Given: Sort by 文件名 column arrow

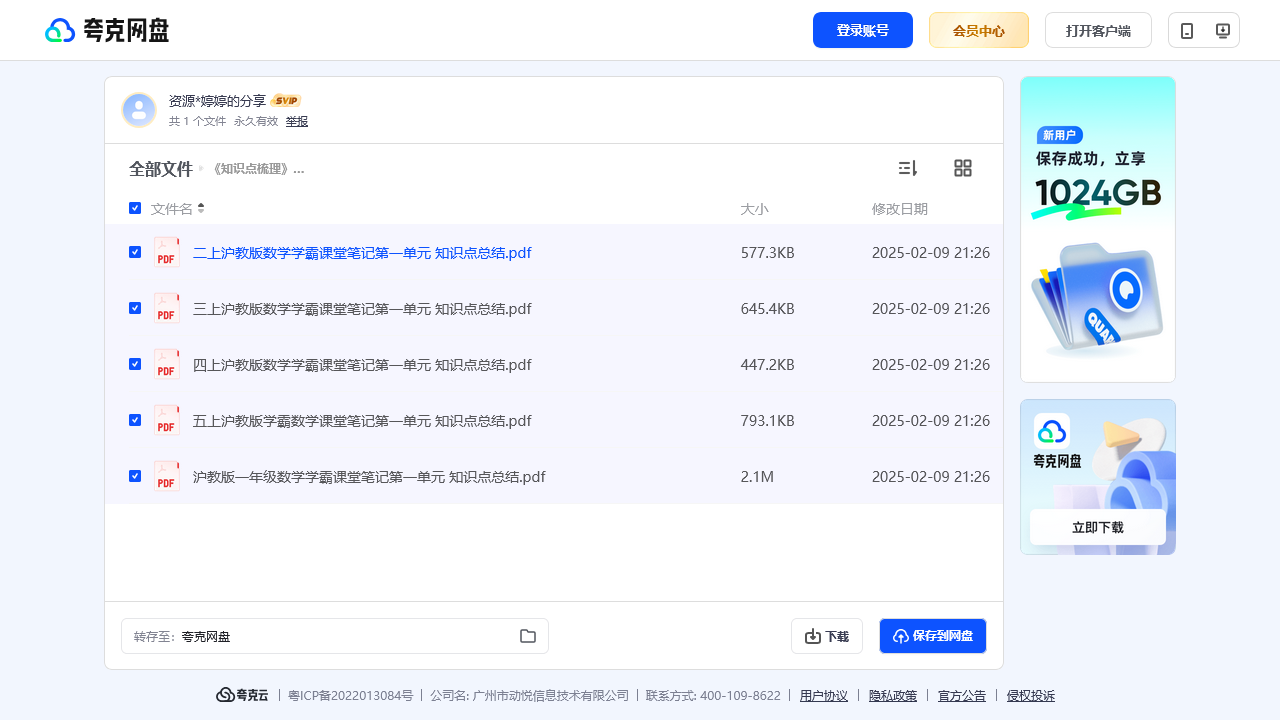Looking at the screenshot, I should click(201, 208).
